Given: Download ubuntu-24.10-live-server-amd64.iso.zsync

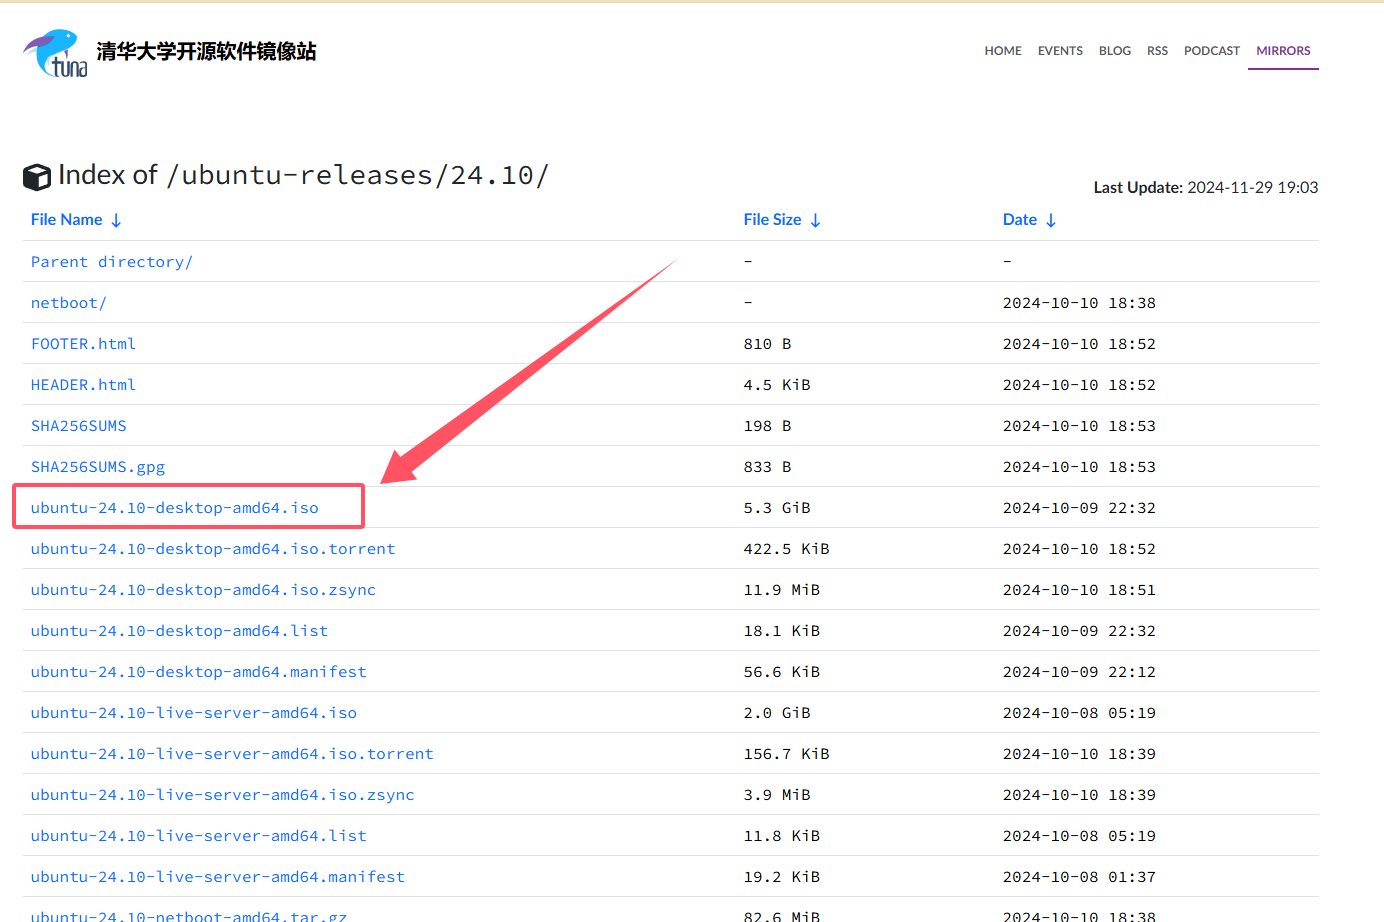Looking at the screenshot, I should (x=223, y=795).
